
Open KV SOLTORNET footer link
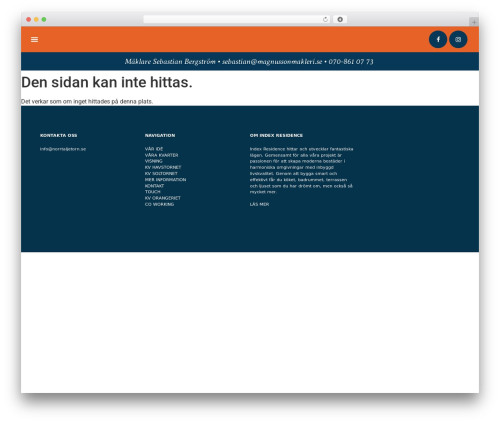161,173
